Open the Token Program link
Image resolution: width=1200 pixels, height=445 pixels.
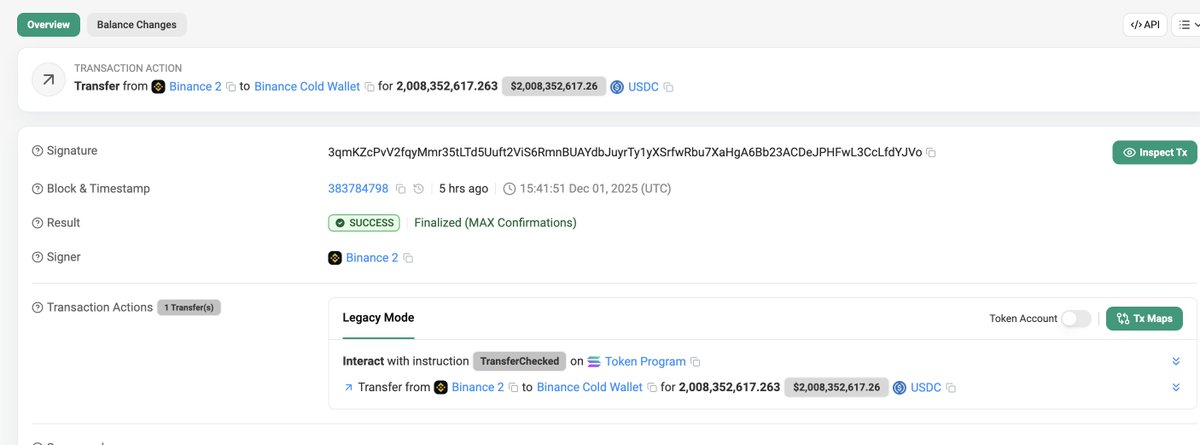(x=645, y=361)
